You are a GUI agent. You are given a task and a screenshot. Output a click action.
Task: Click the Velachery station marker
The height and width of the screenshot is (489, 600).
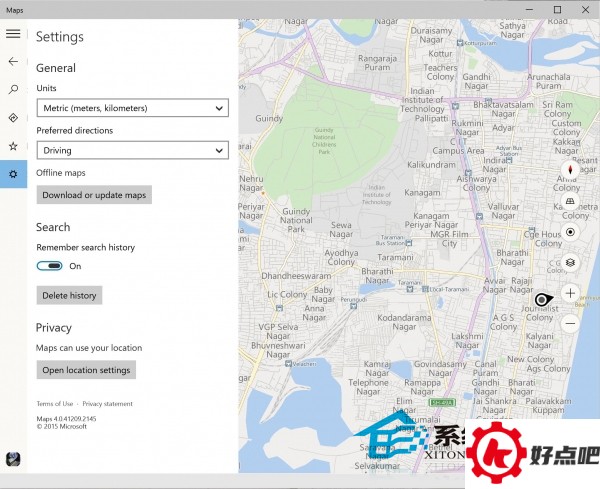[x=289, y=363]
